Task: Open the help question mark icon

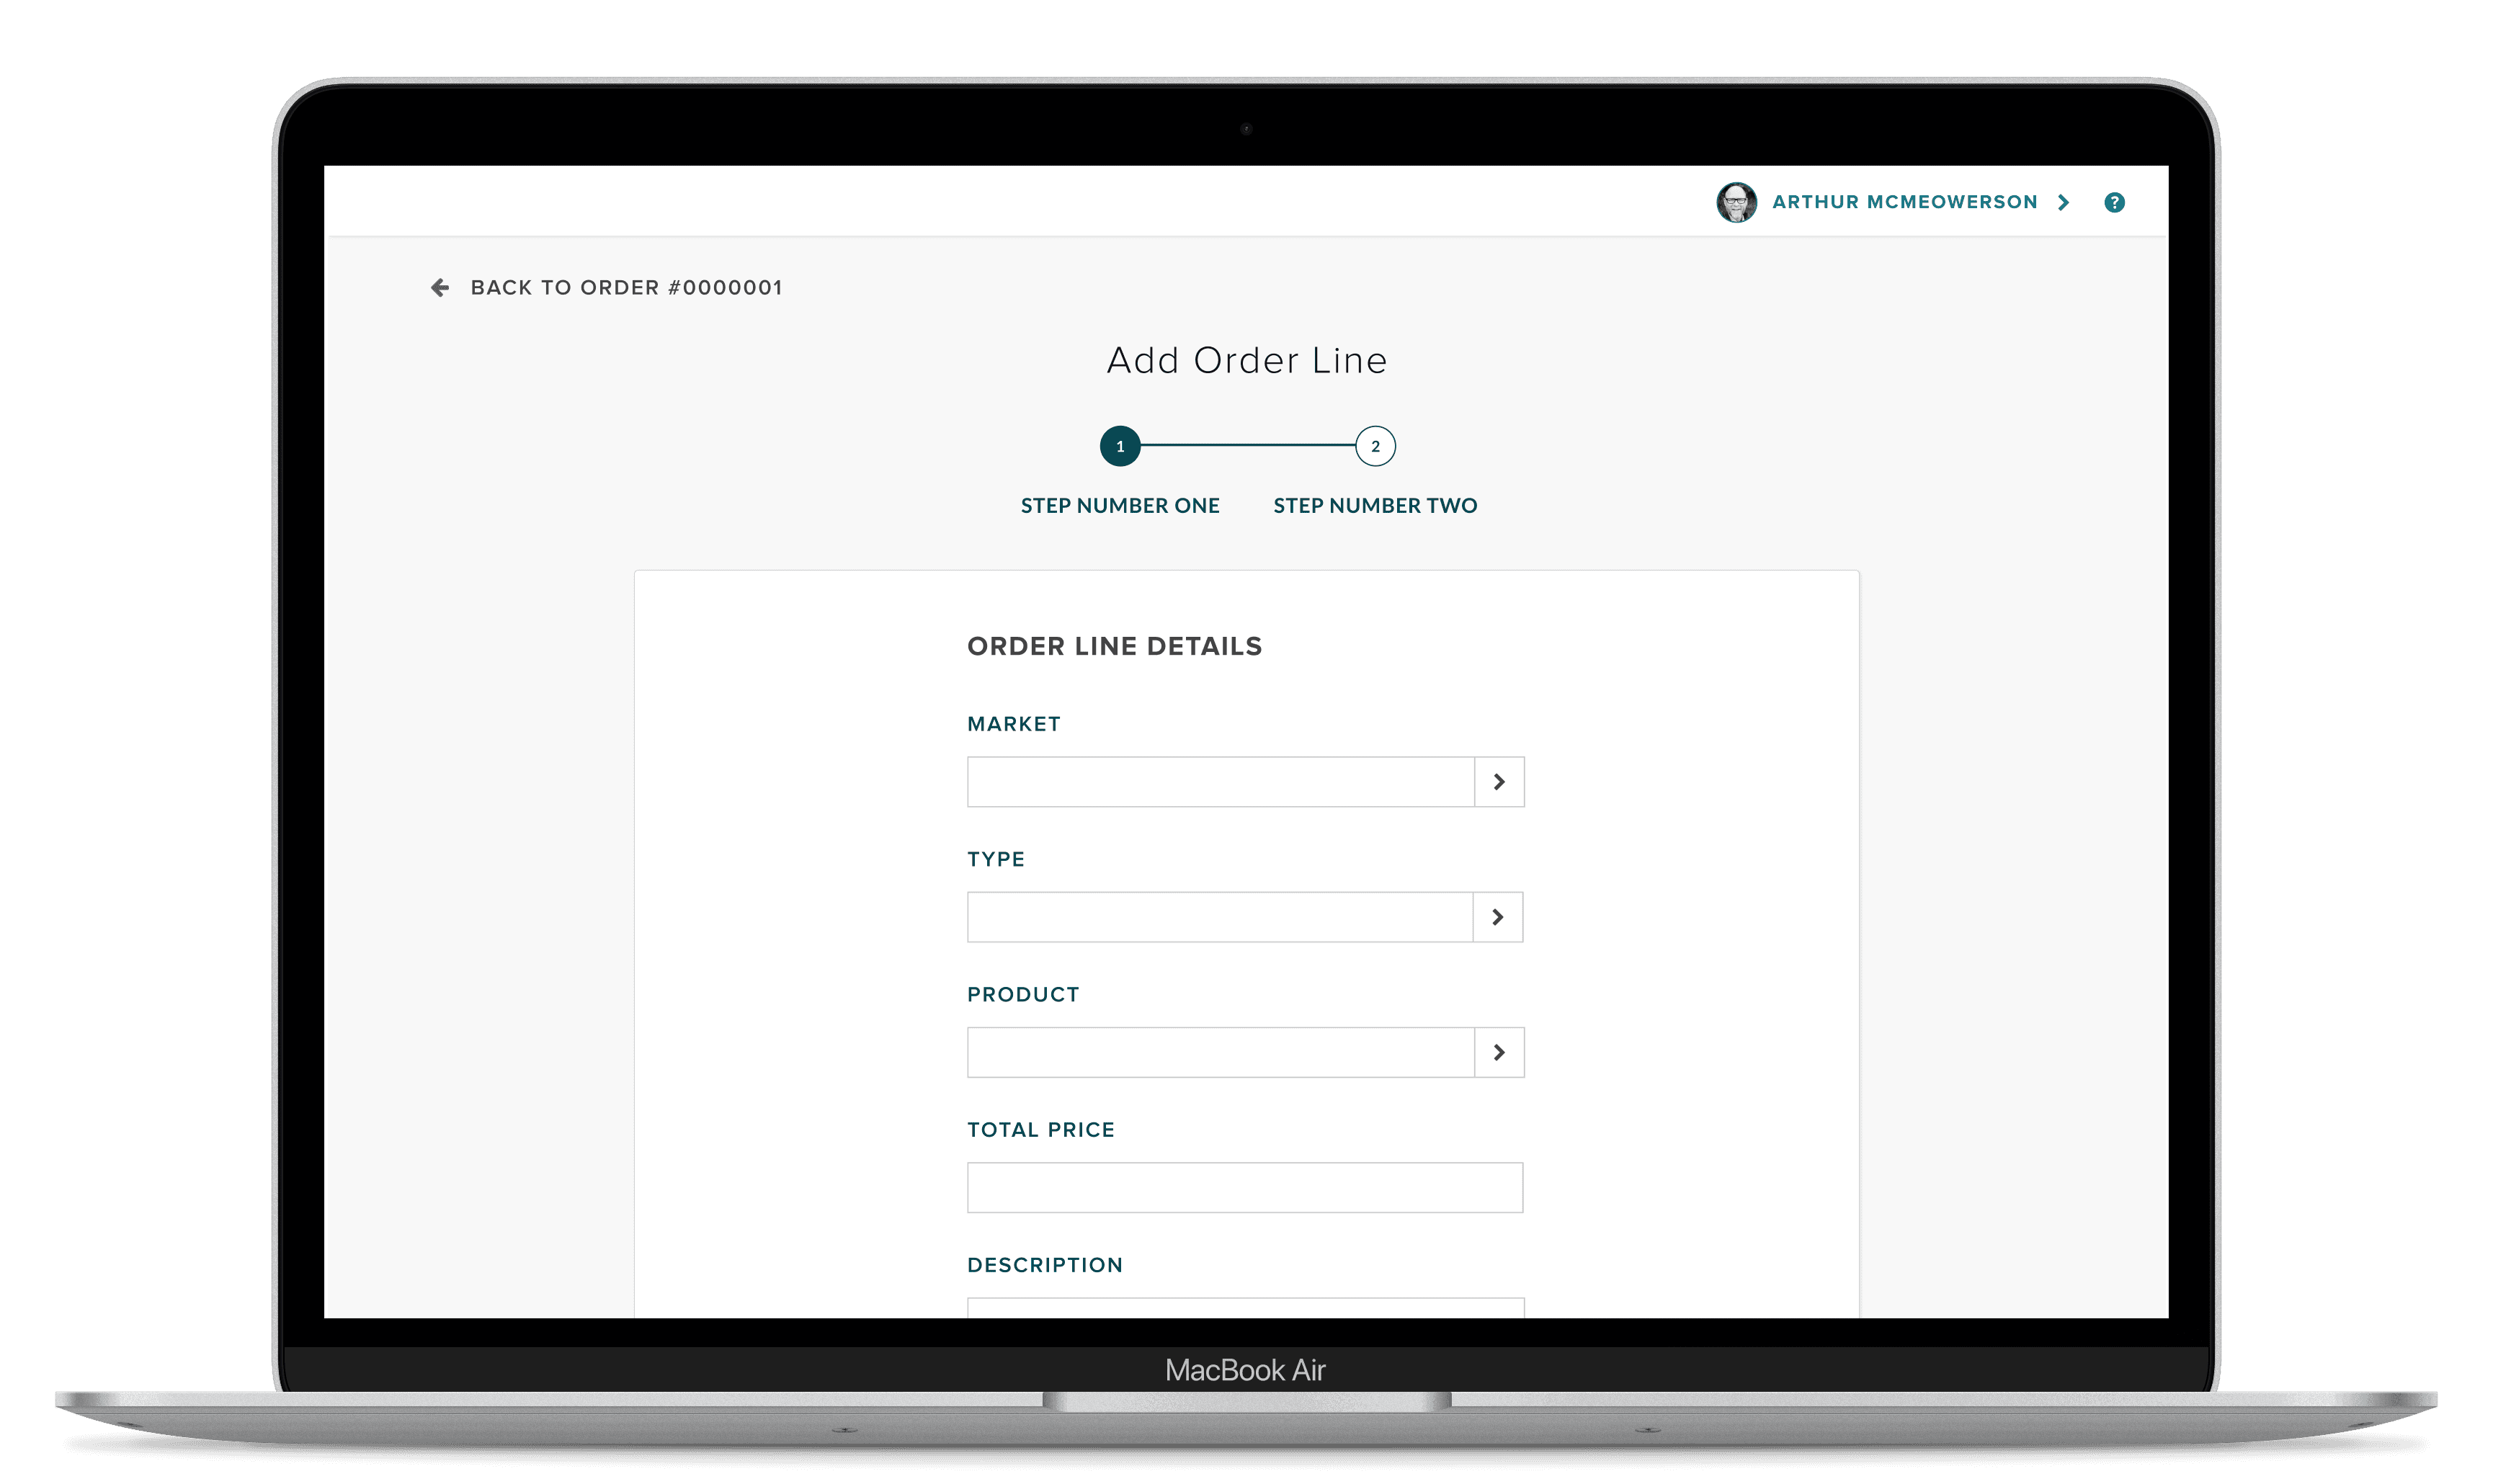Action: tap(2114, 202)
